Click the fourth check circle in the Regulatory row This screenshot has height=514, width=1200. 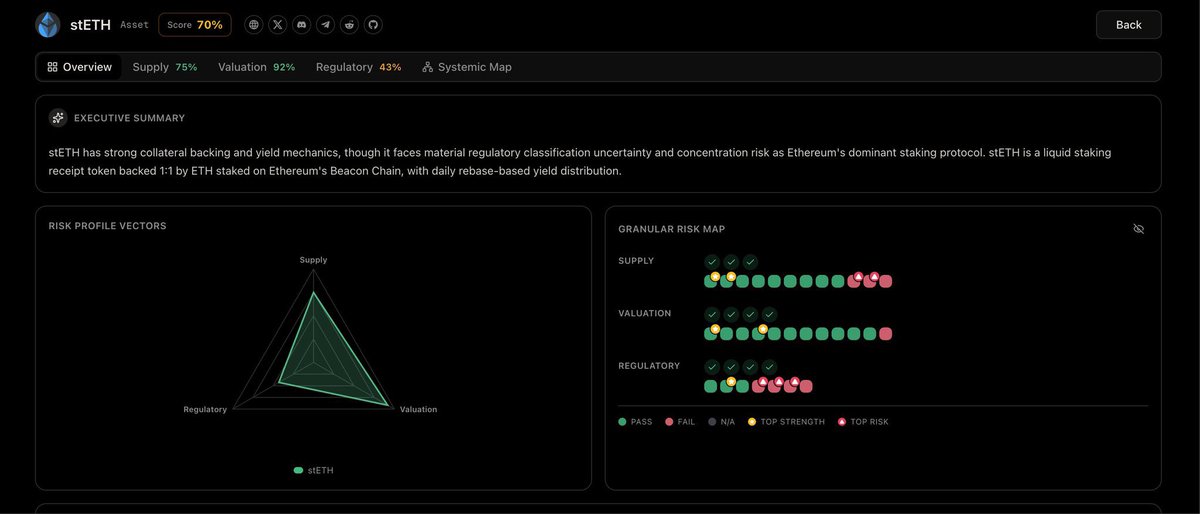(x=769, y=367)
